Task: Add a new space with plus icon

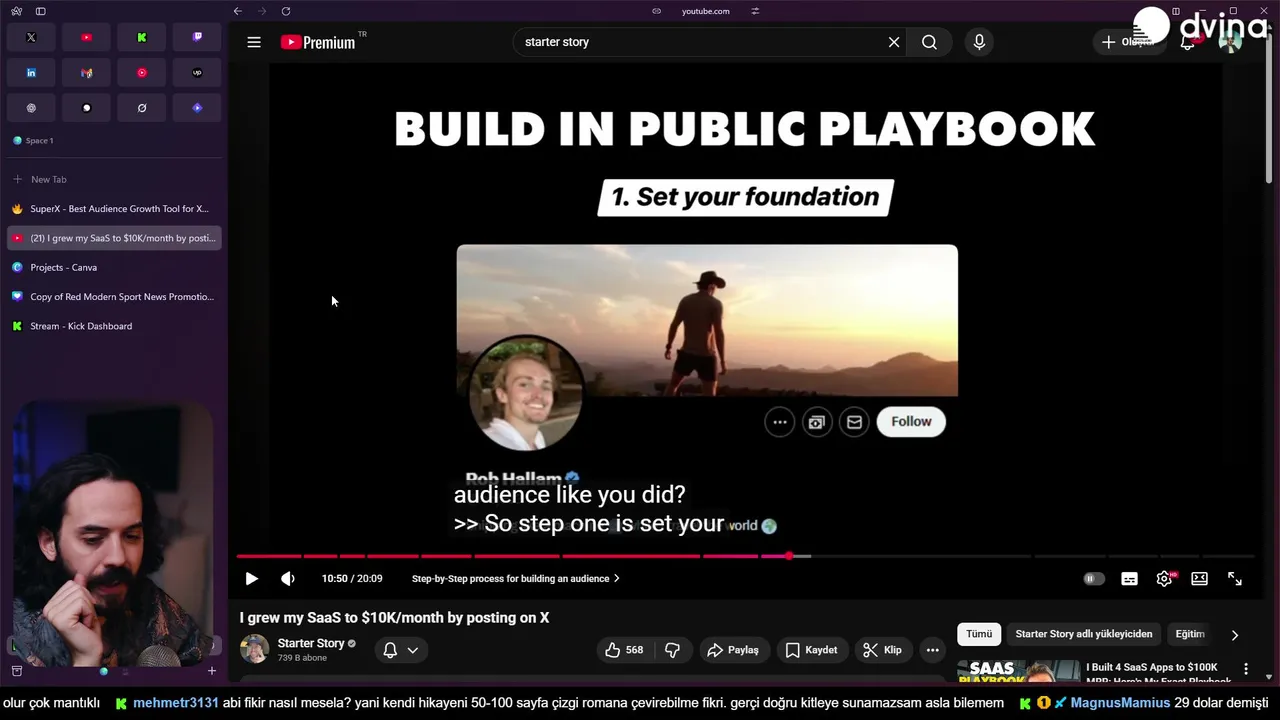Action: (x=211, y=671)
